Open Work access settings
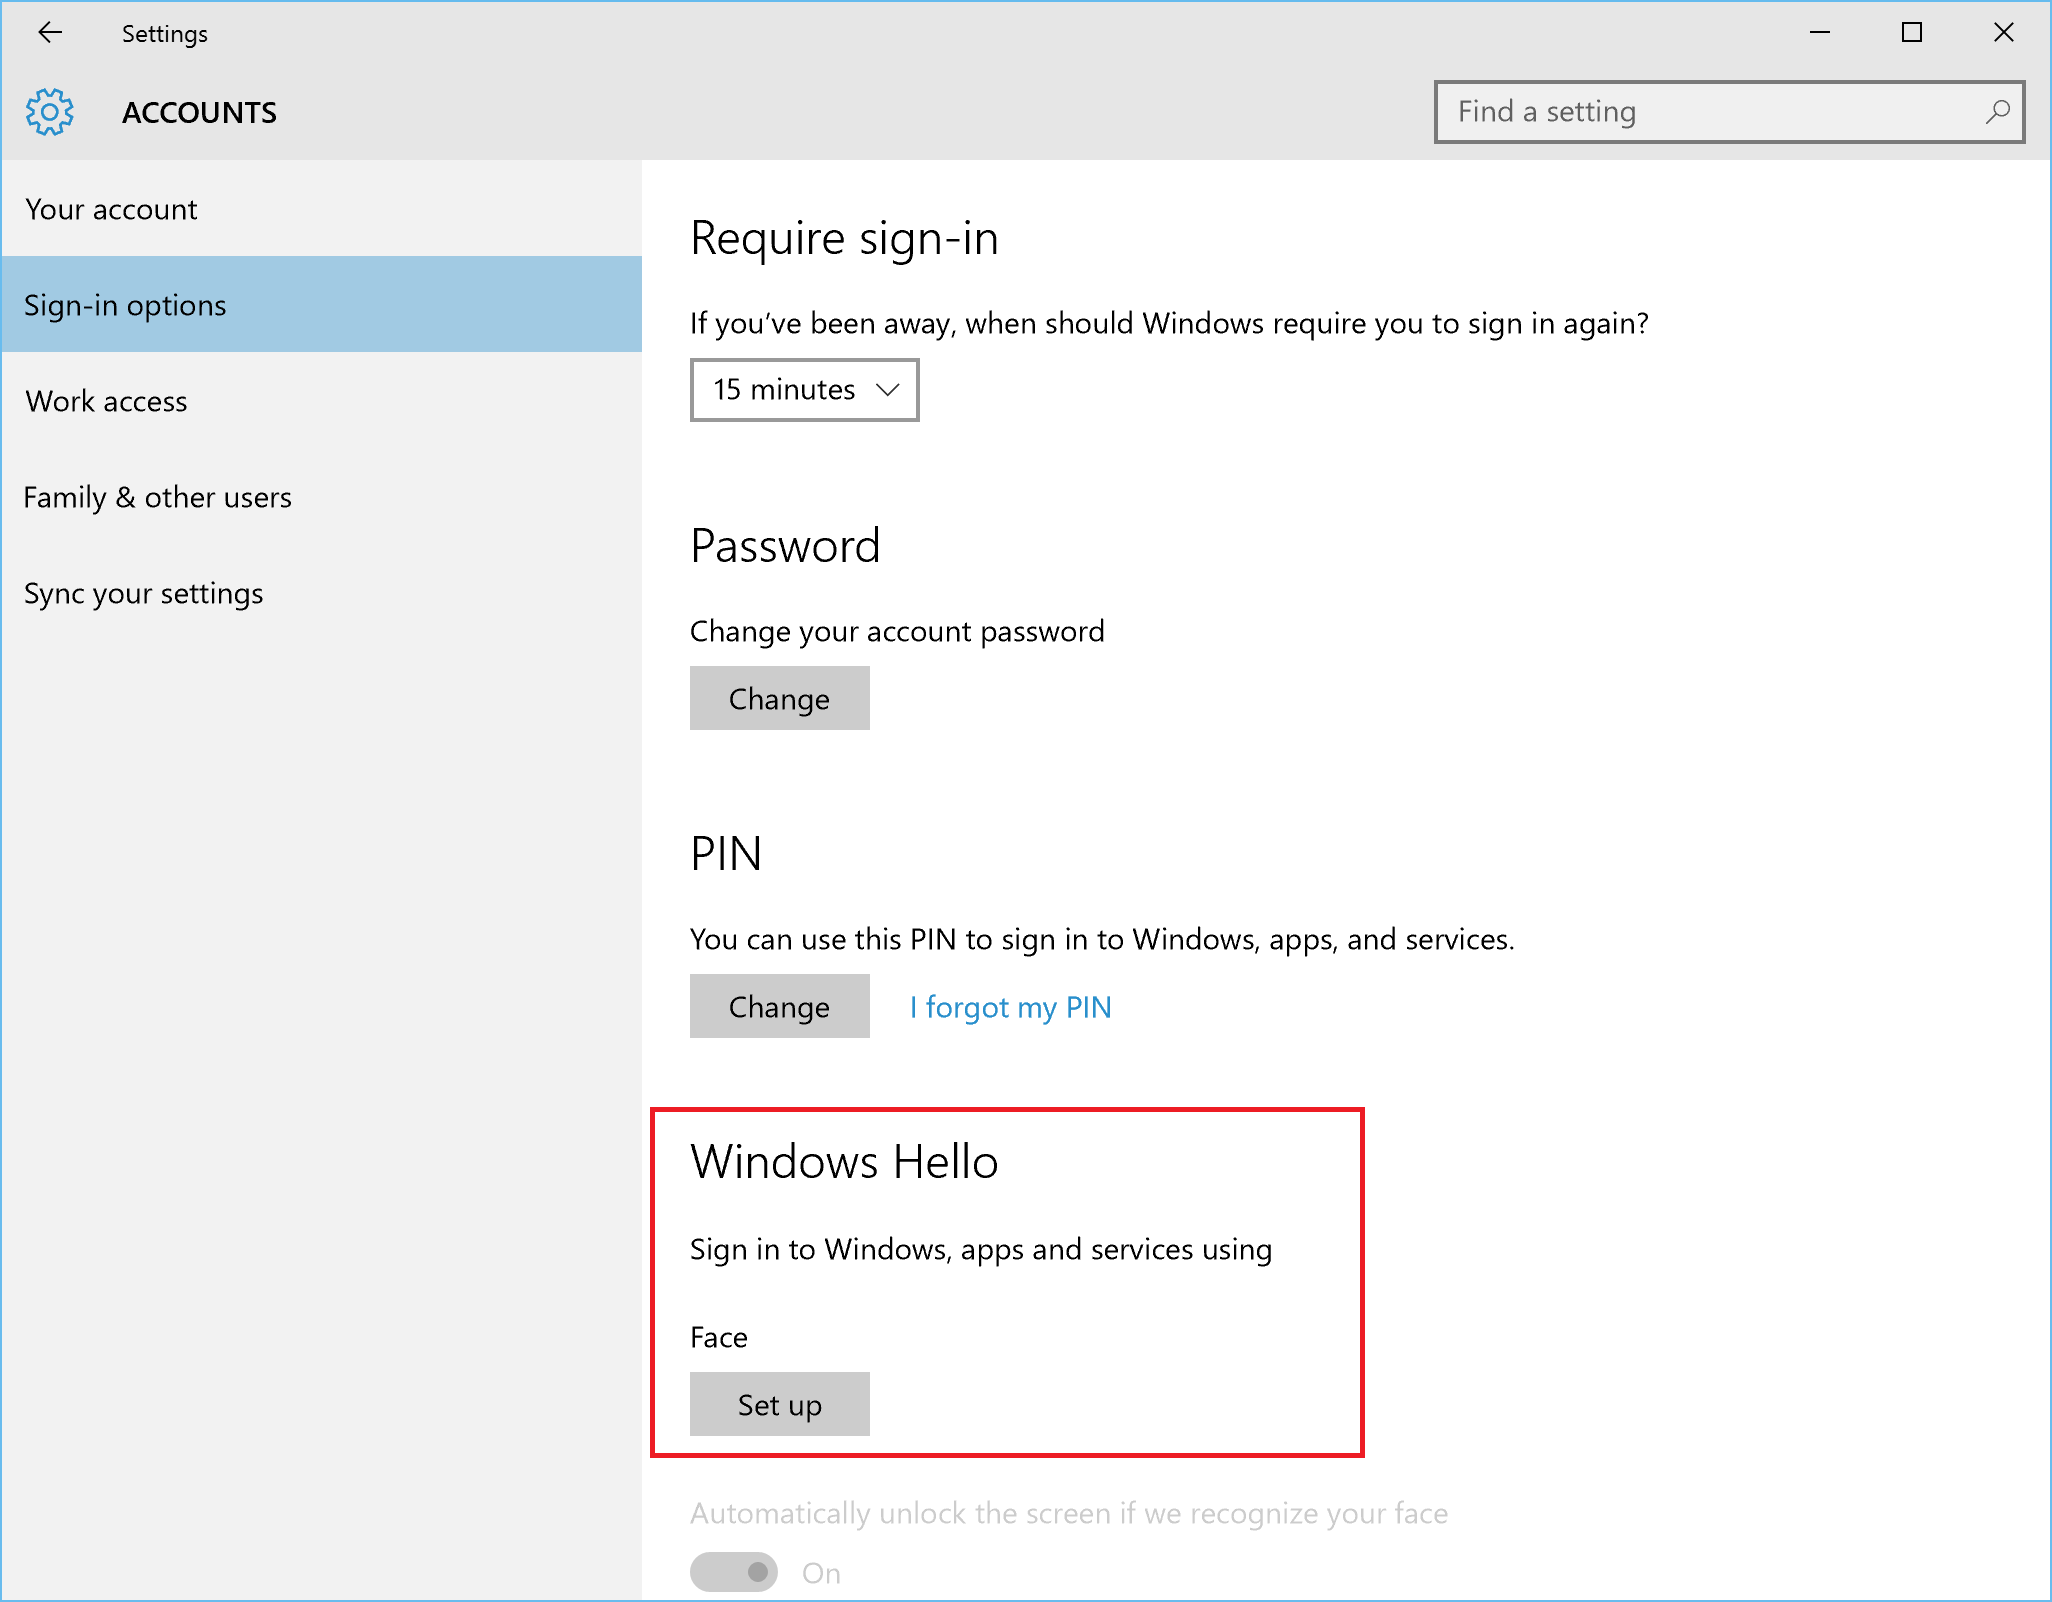This screenshot has height=1602, width=2052. click(321, 400)
